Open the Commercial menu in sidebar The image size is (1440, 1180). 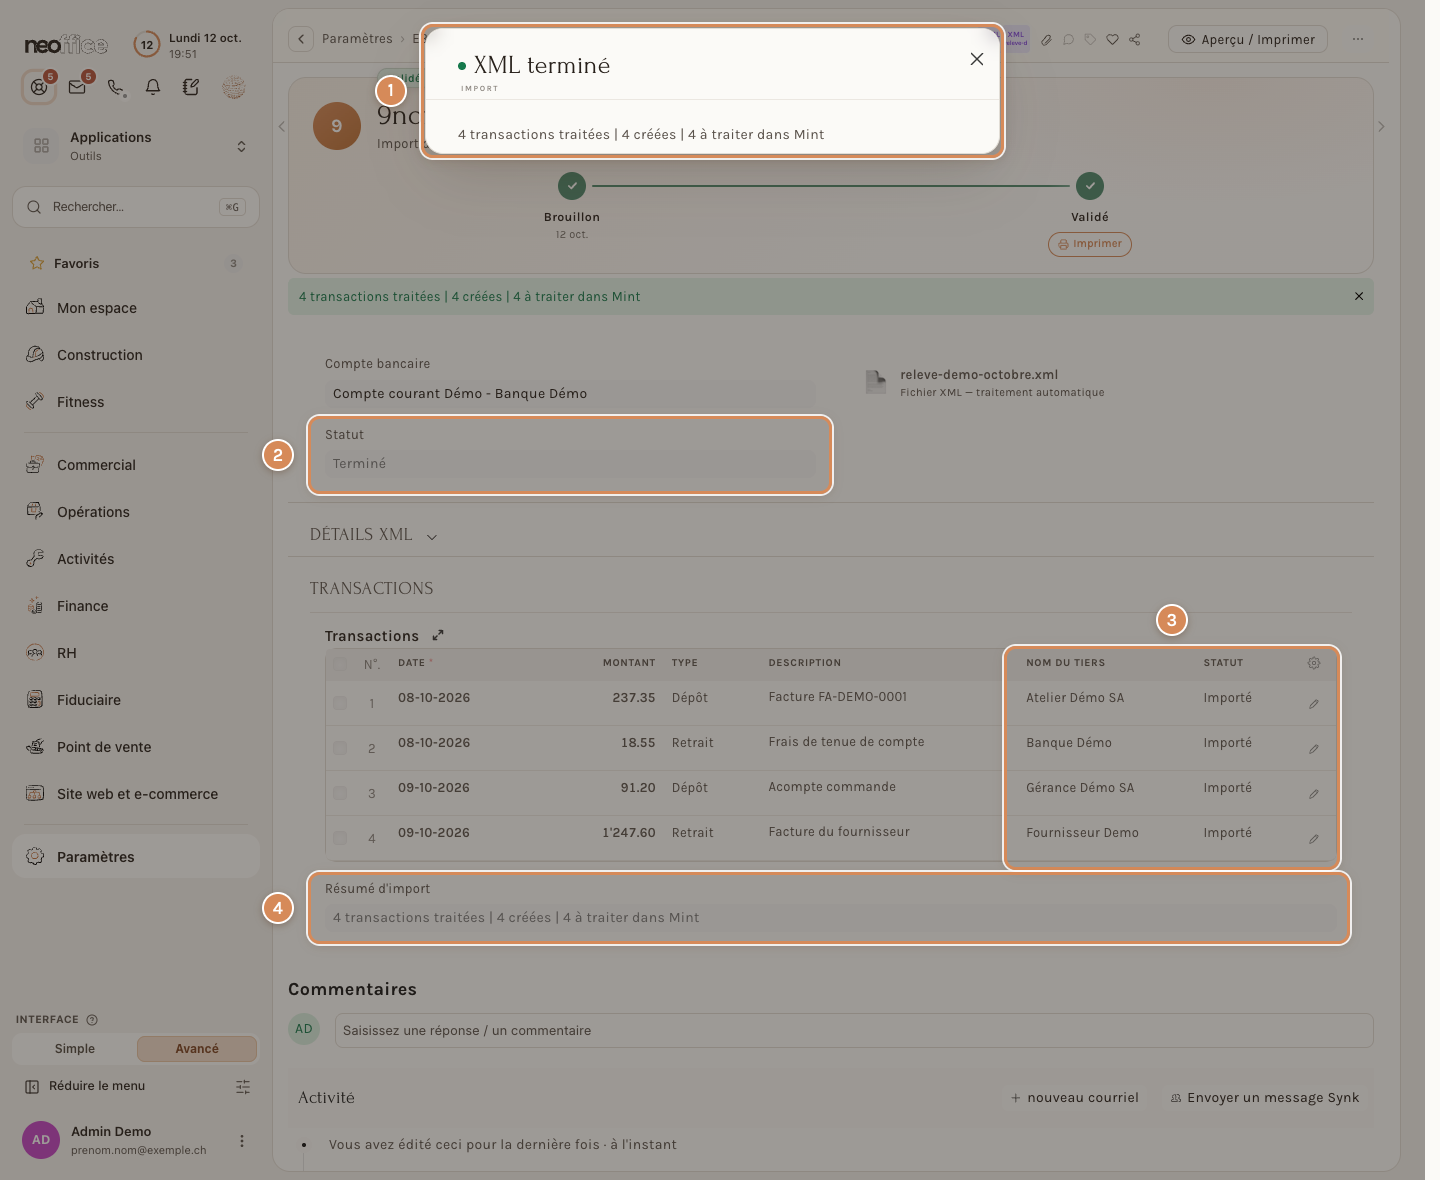136,465
